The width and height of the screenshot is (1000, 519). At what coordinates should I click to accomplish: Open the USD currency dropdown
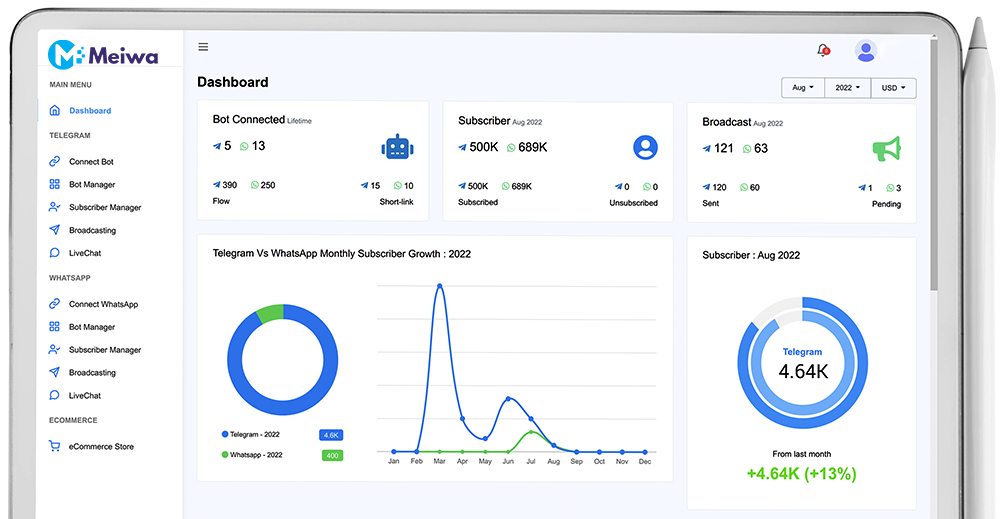tap(893, 88)
